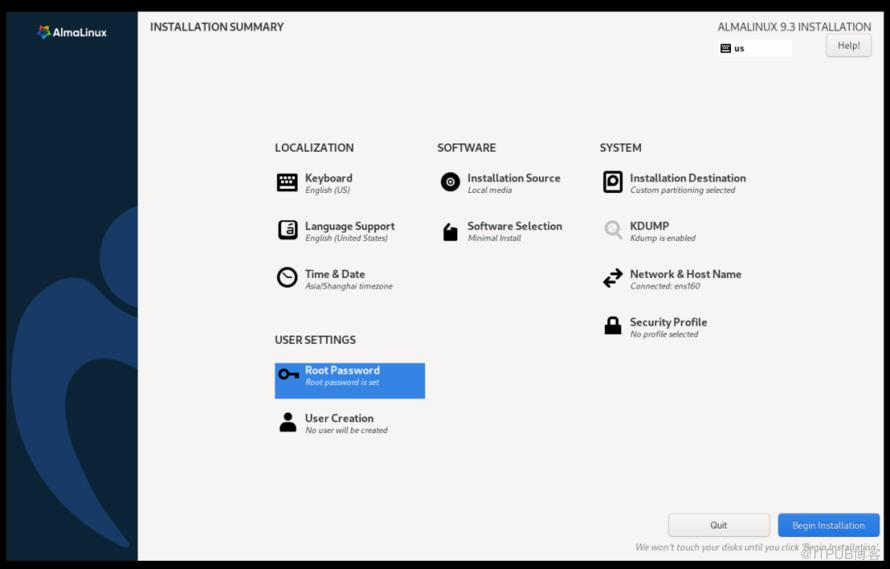Open the User Creation label

339,418
